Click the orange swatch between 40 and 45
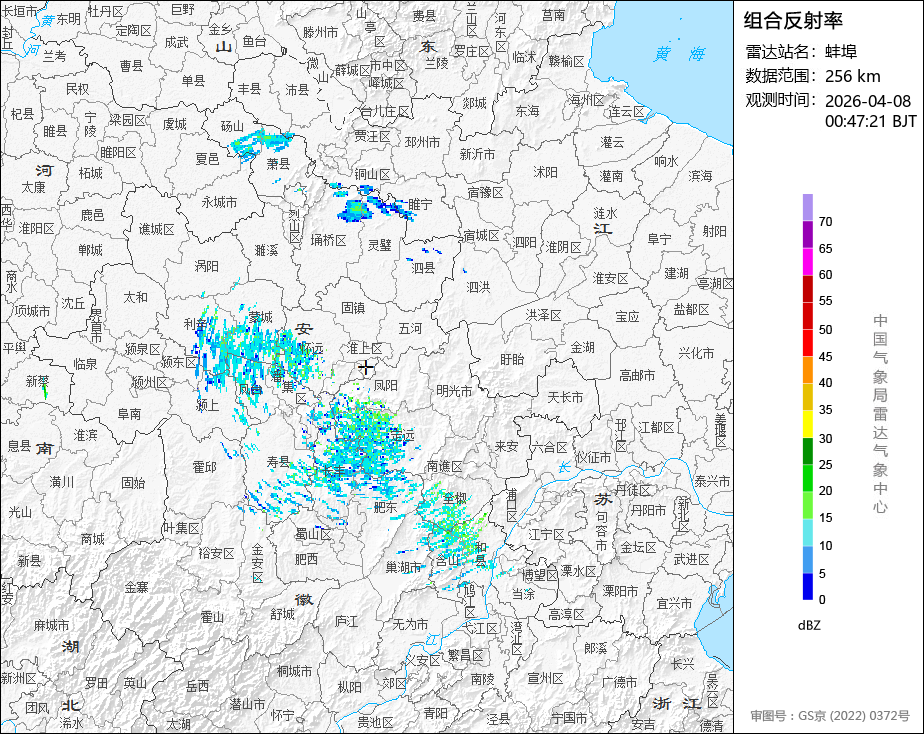This screenshot has width=924, height=734. pos(807,370)
